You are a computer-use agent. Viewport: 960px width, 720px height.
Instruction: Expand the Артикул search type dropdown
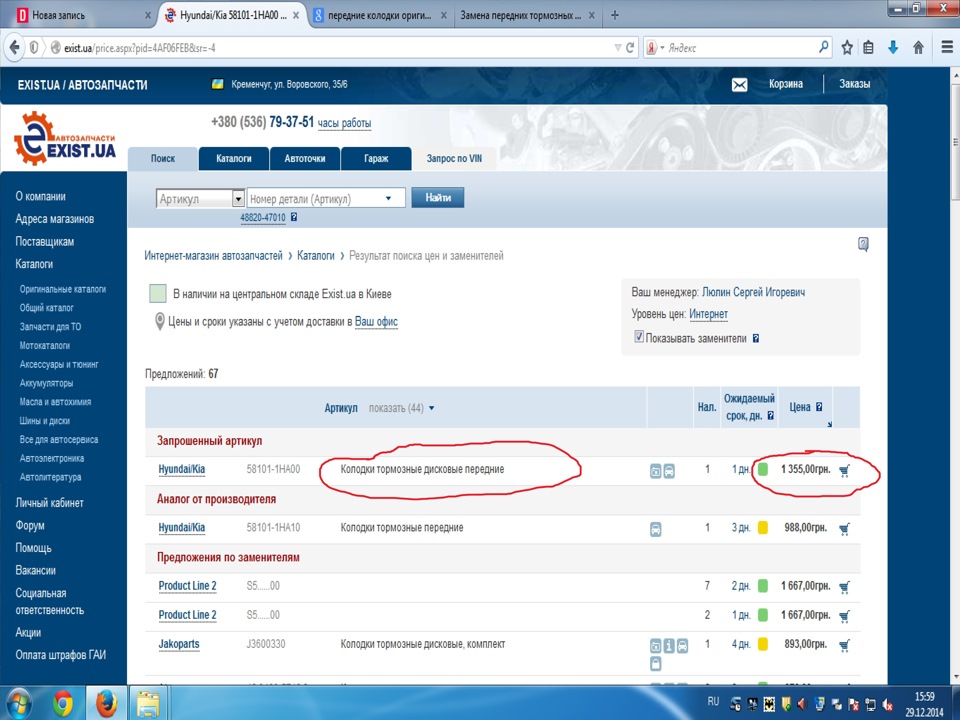point(238,199)
